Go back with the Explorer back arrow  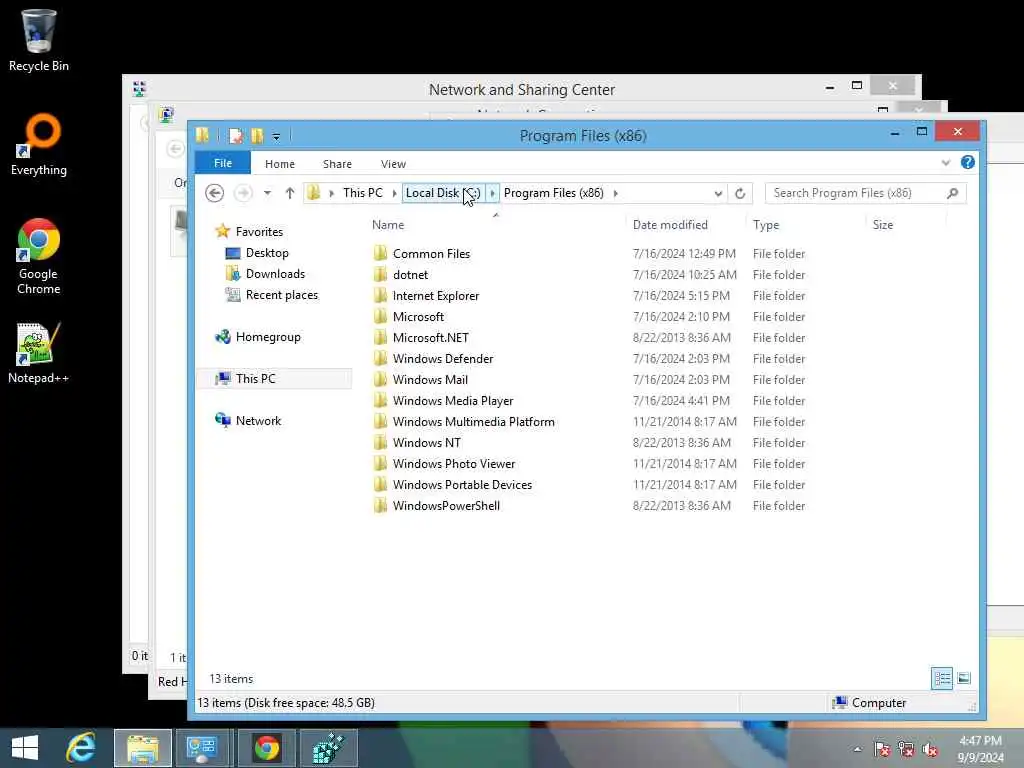214,193
